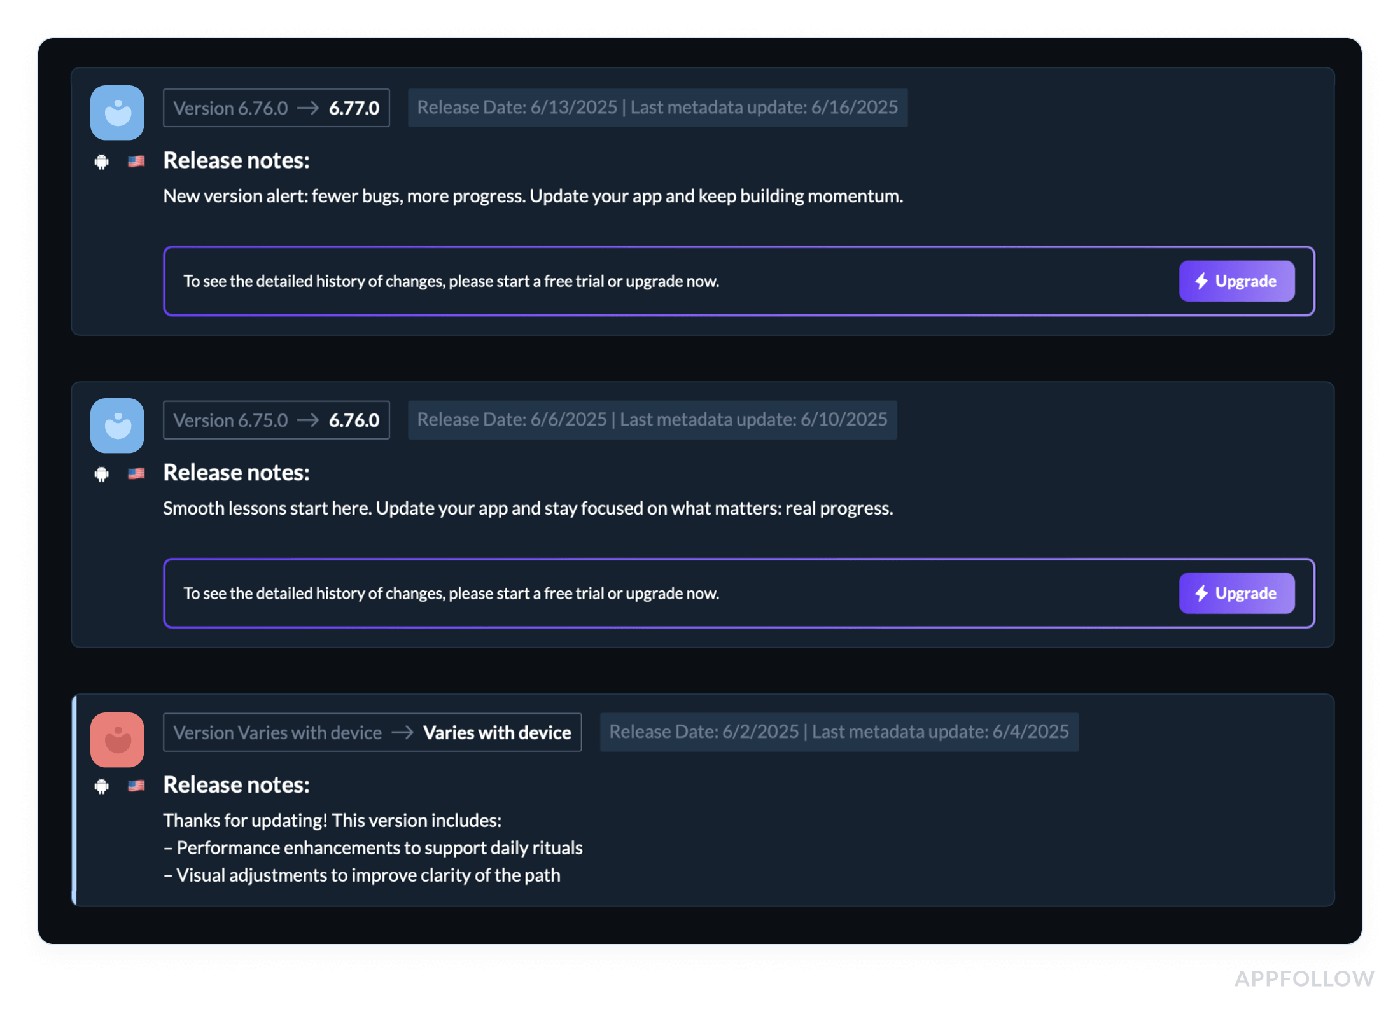Click Upgrade button in the 6.76.0 release card

point(1237,593)
